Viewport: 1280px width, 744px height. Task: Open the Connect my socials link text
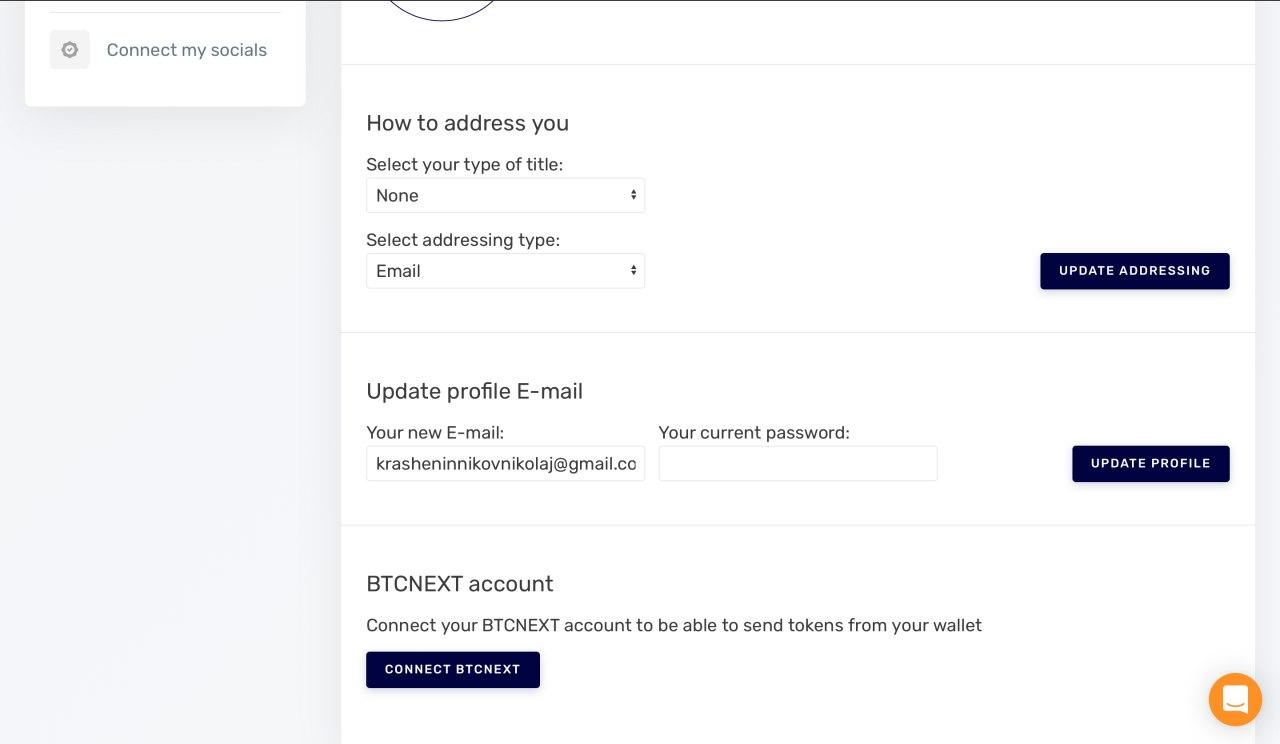(186, 50)
